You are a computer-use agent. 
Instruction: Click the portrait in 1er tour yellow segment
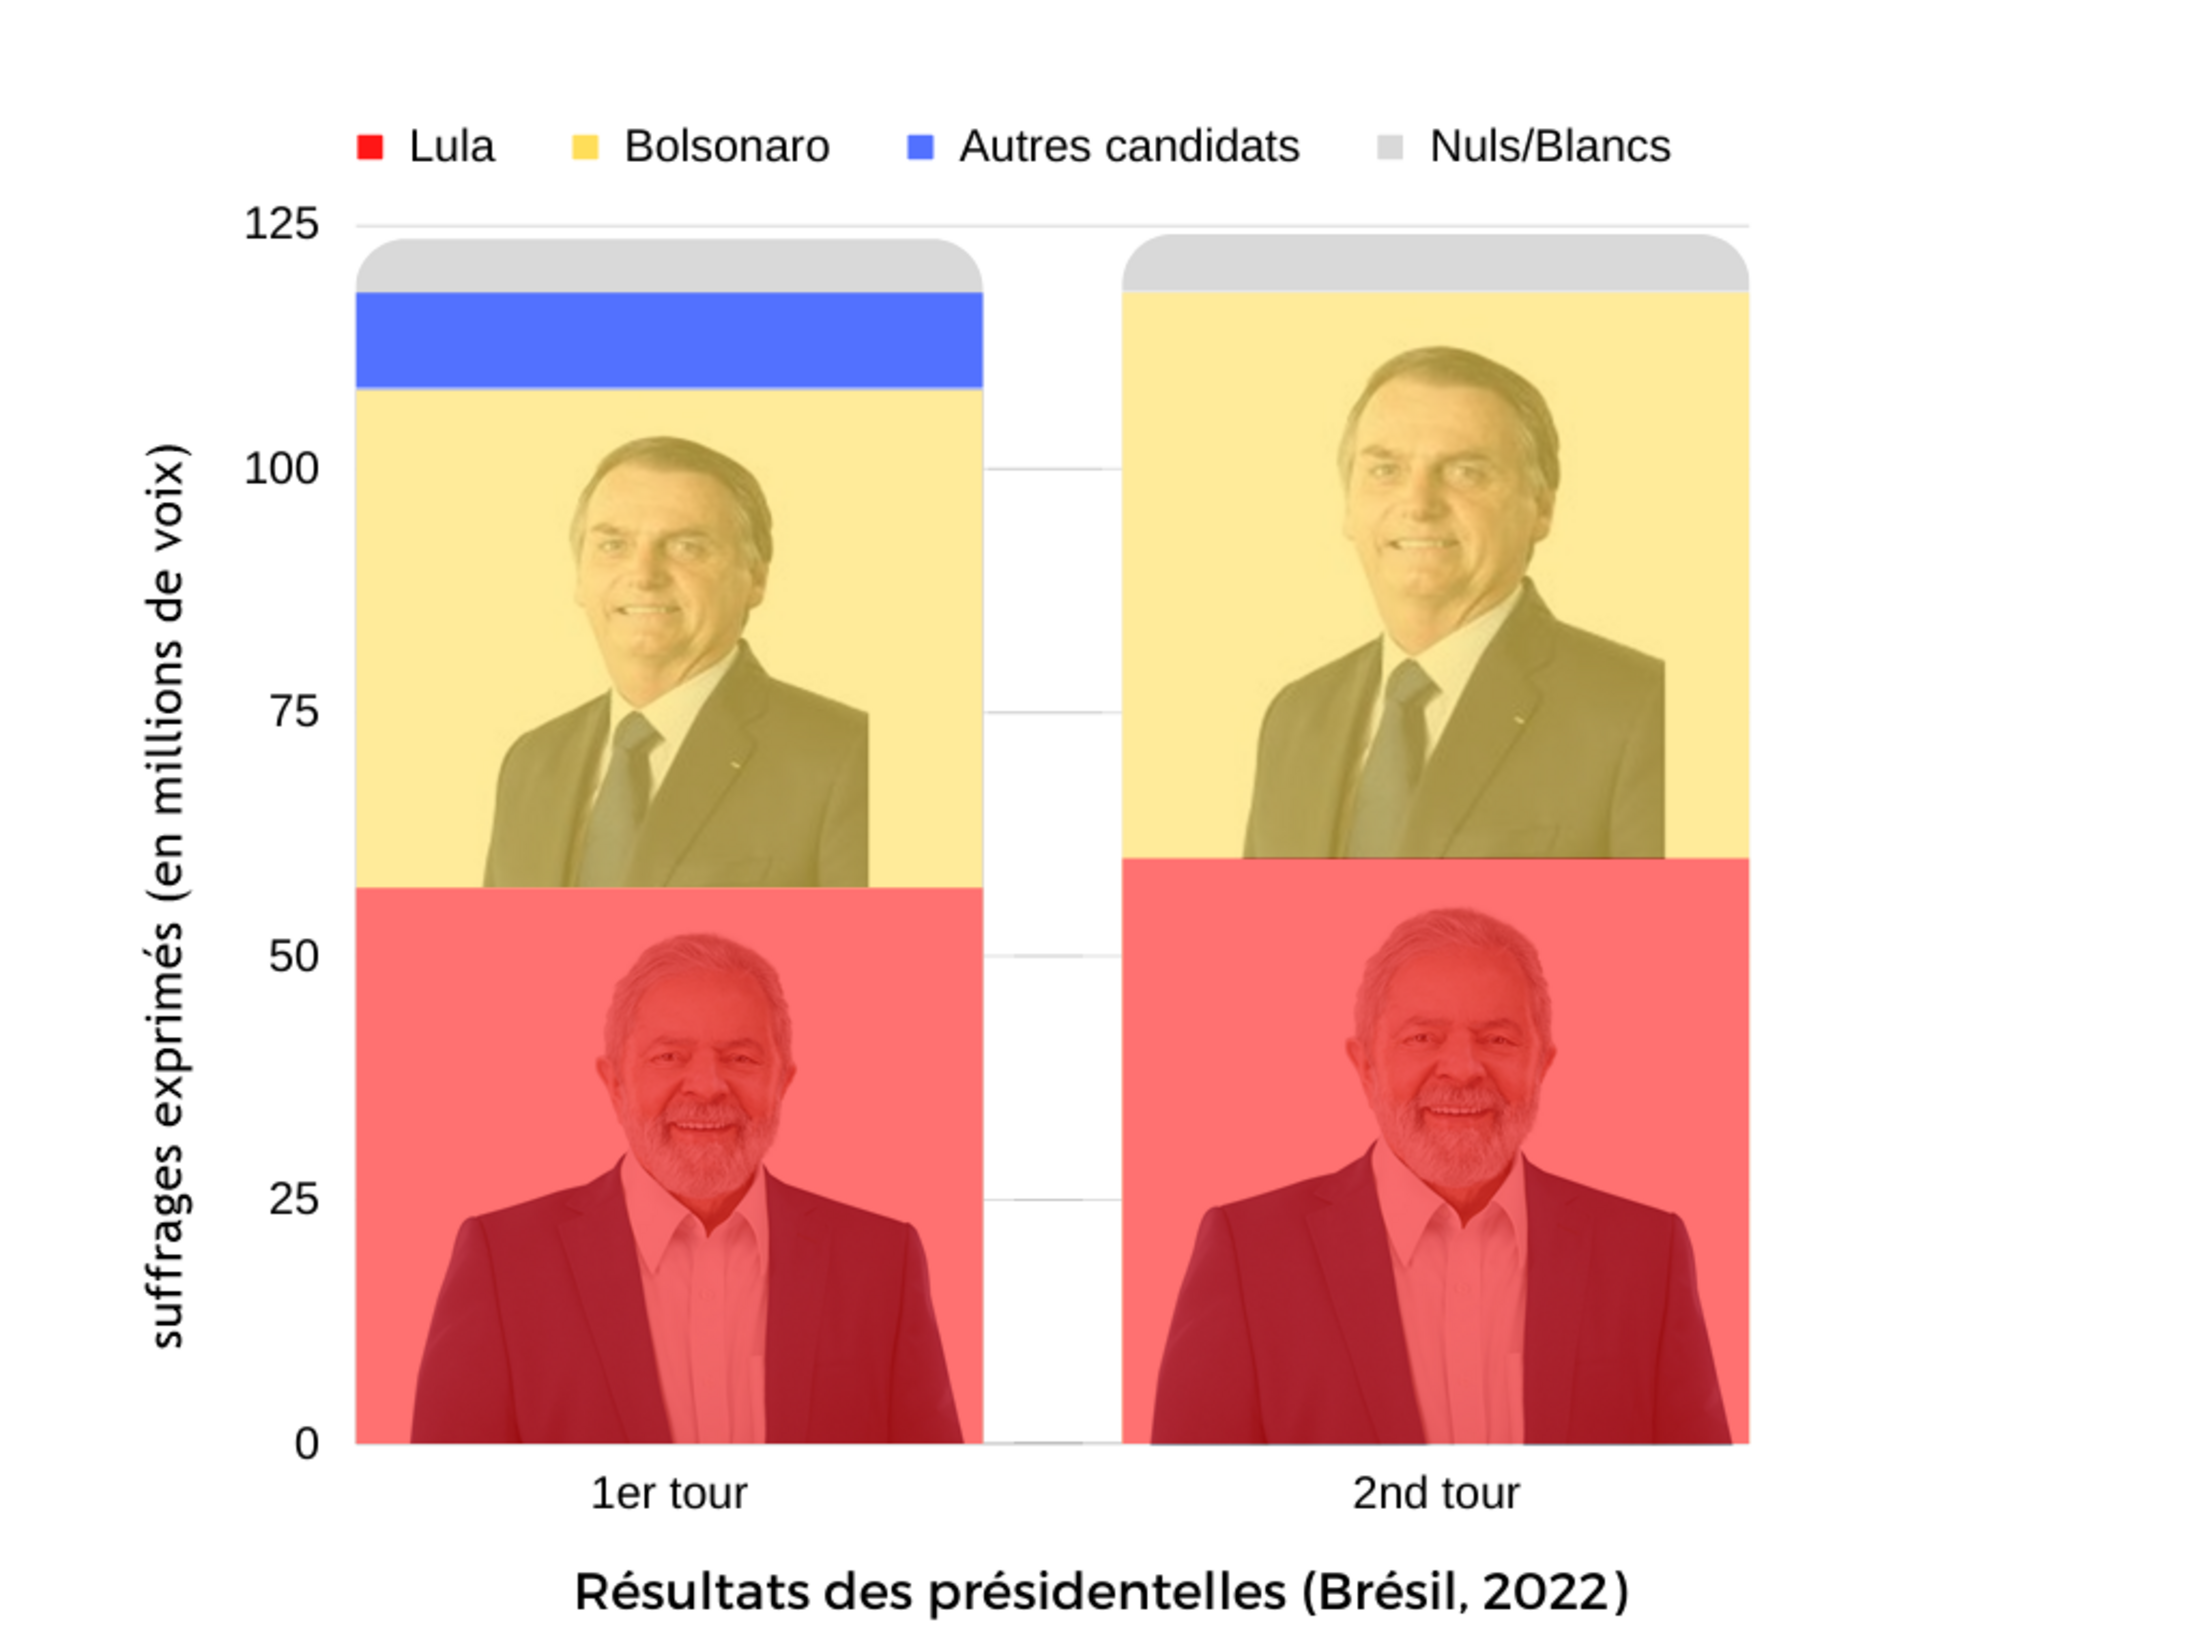click(676, 661)
